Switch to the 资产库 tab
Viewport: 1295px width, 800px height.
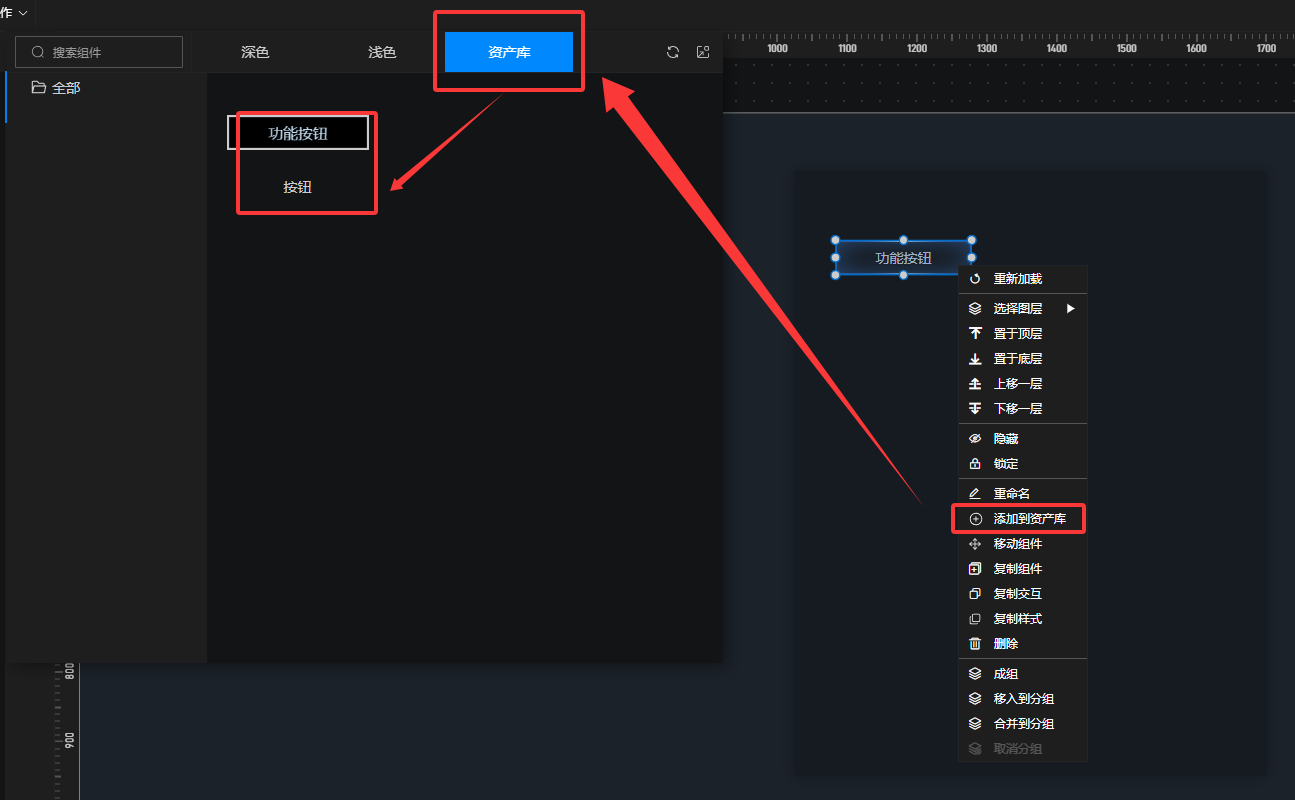point(509,52)
